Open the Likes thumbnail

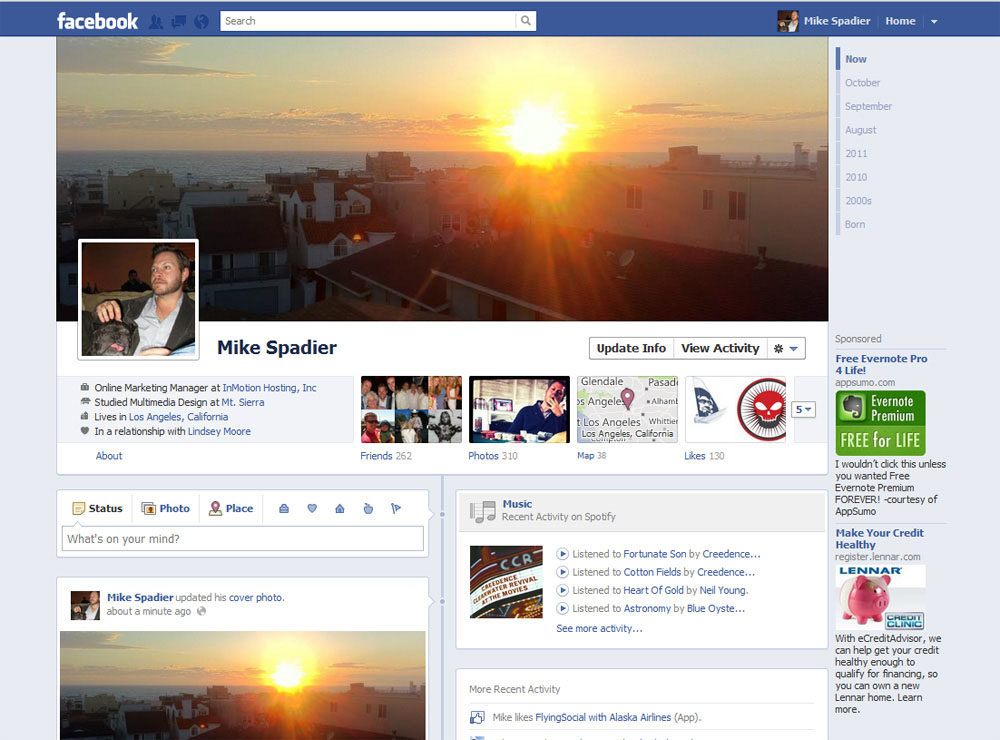[735, 410]
